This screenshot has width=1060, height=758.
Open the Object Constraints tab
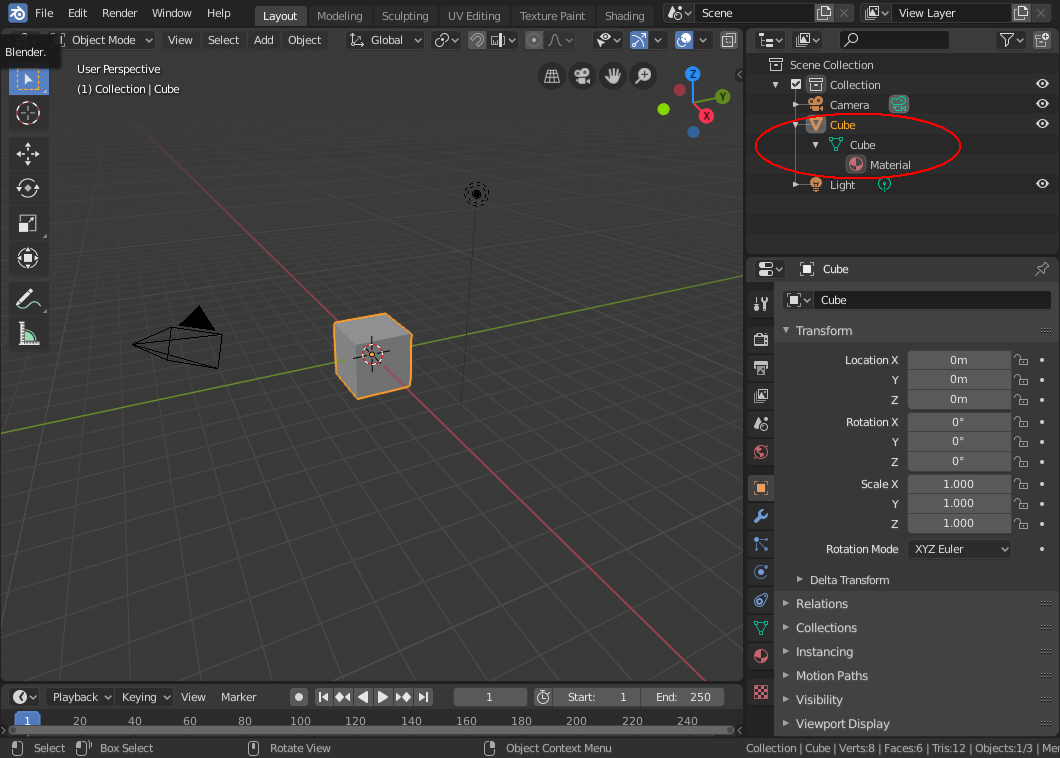(x=761, y=600)
